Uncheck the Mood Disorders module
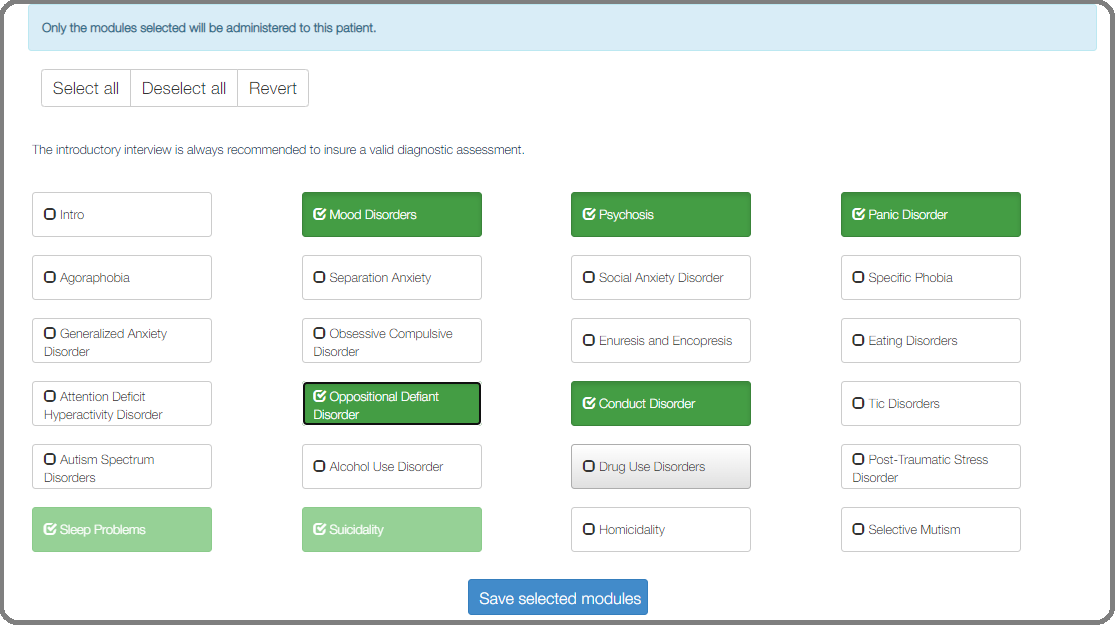Viewport: 1115px width, 627px height. click(392, 214)
